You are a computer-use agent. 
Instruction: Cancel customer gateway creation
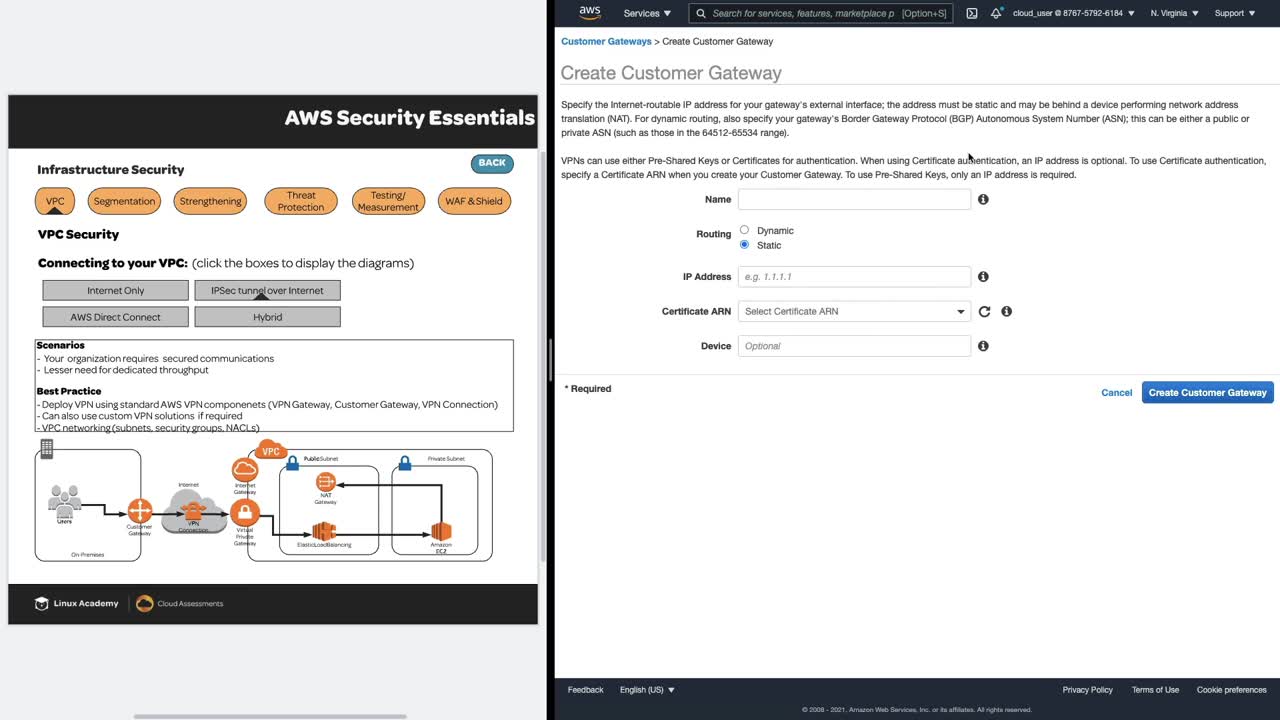click(x=1116, y=393)
